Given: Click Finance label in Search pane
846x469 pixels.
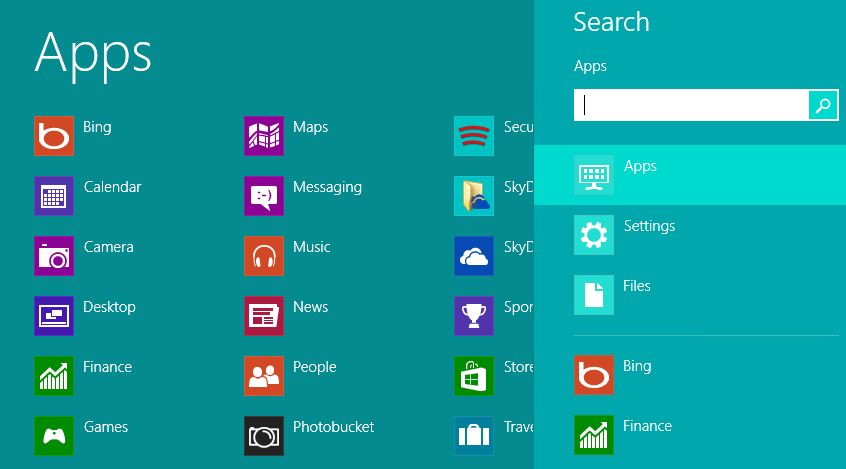Looking at the screenshot, I should coord(647,426).
